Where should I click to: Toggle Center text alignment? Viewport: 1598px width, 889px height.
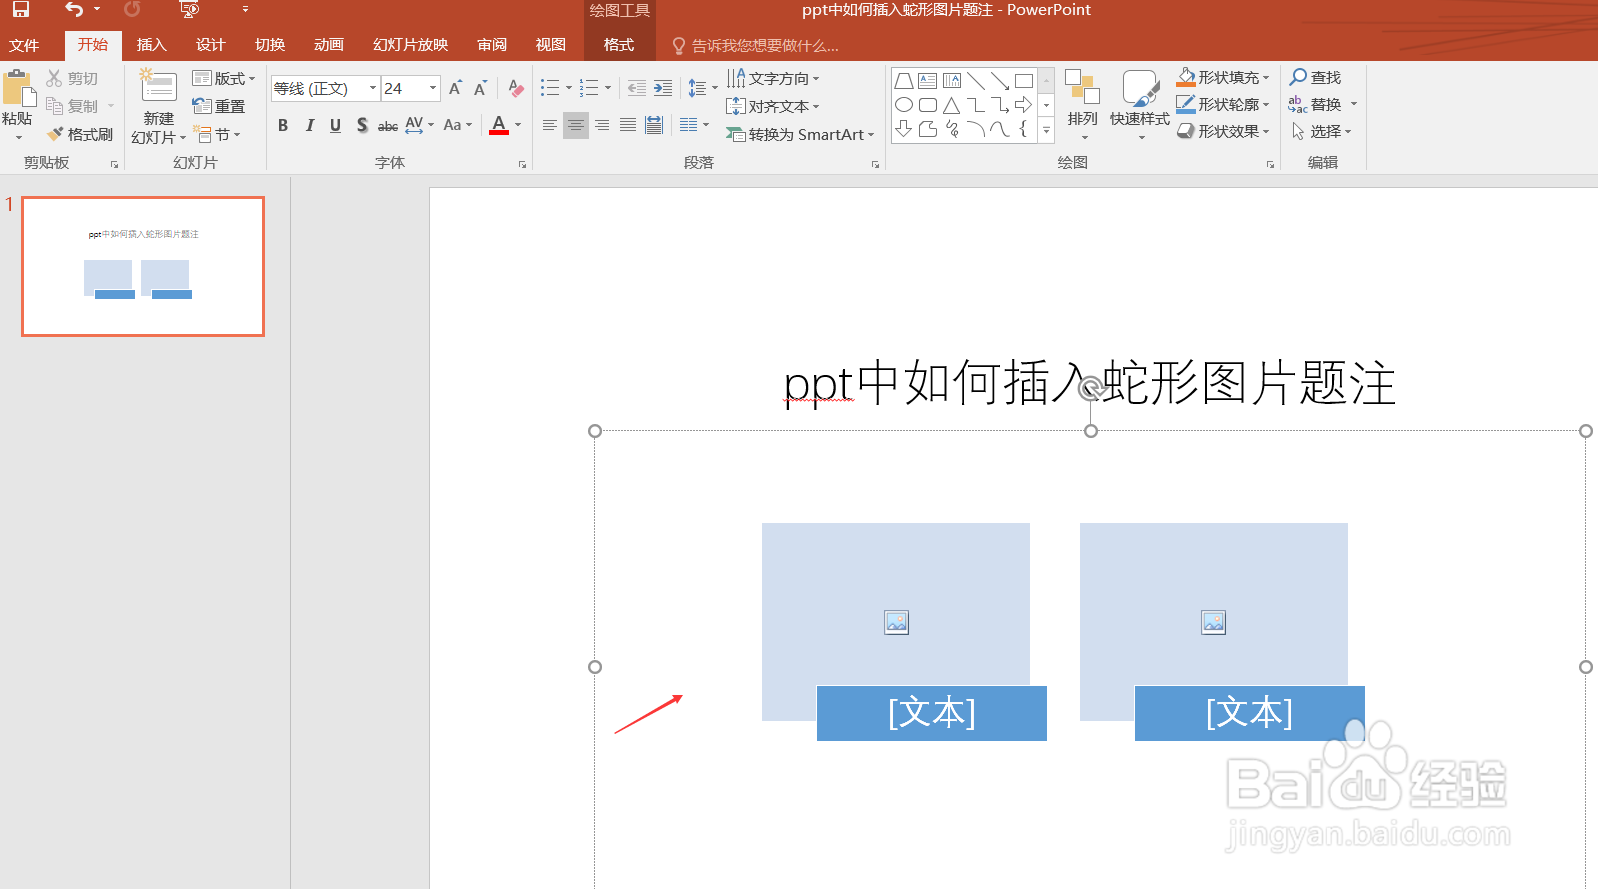point(576,125)
